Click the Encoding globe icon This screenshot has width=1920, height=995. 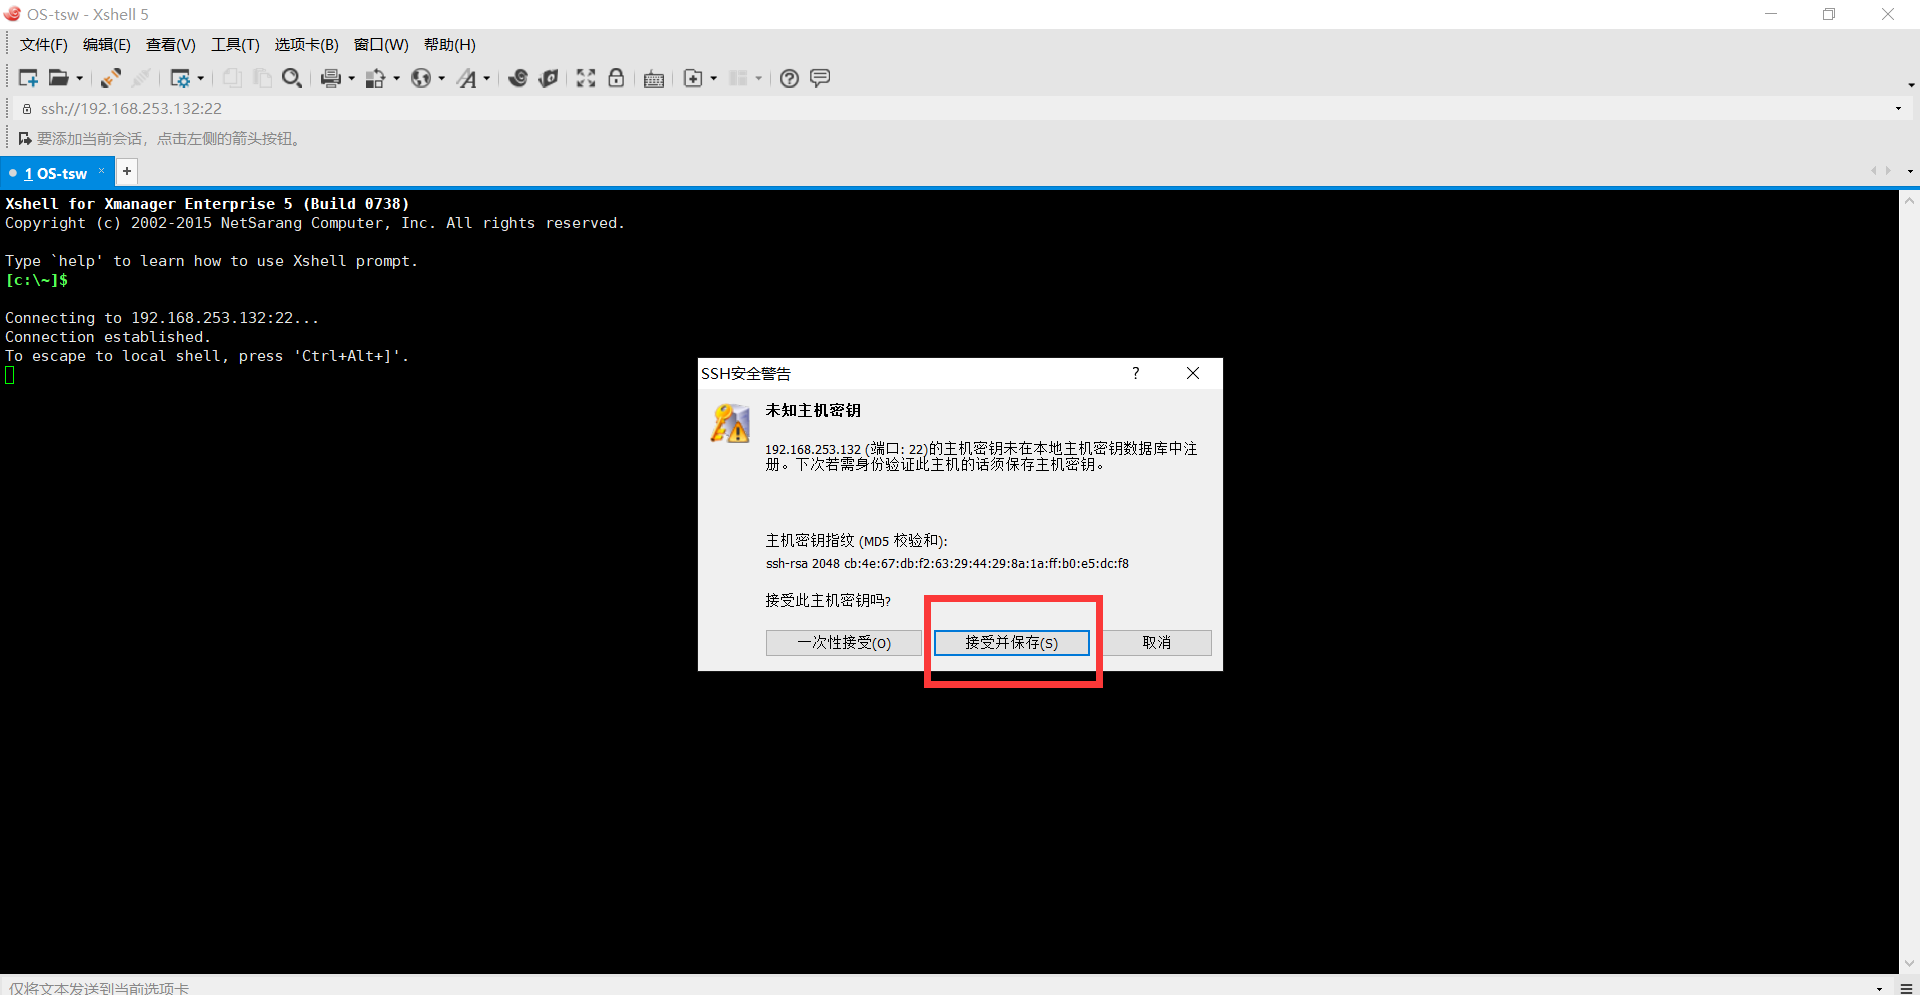click(421, 78)
